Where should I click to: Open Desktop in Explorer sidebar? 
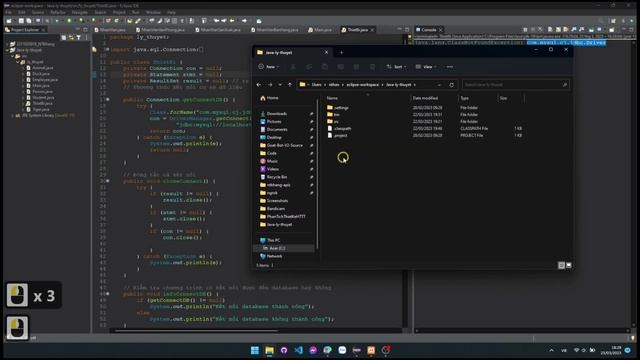(x=271, y=138)
